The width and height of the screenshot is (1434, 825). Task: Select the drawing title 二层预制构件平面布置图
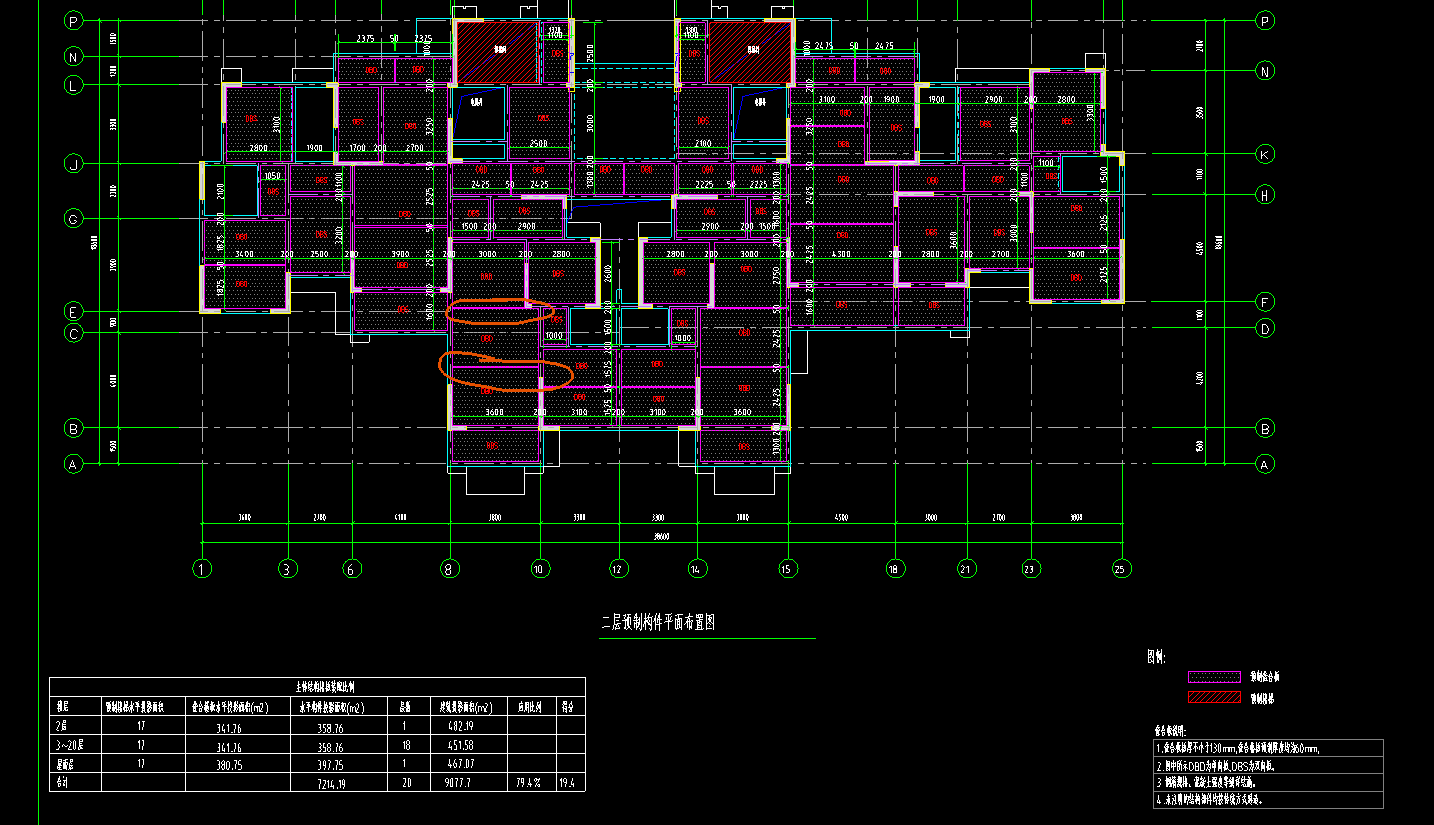[x=656, y=622]
